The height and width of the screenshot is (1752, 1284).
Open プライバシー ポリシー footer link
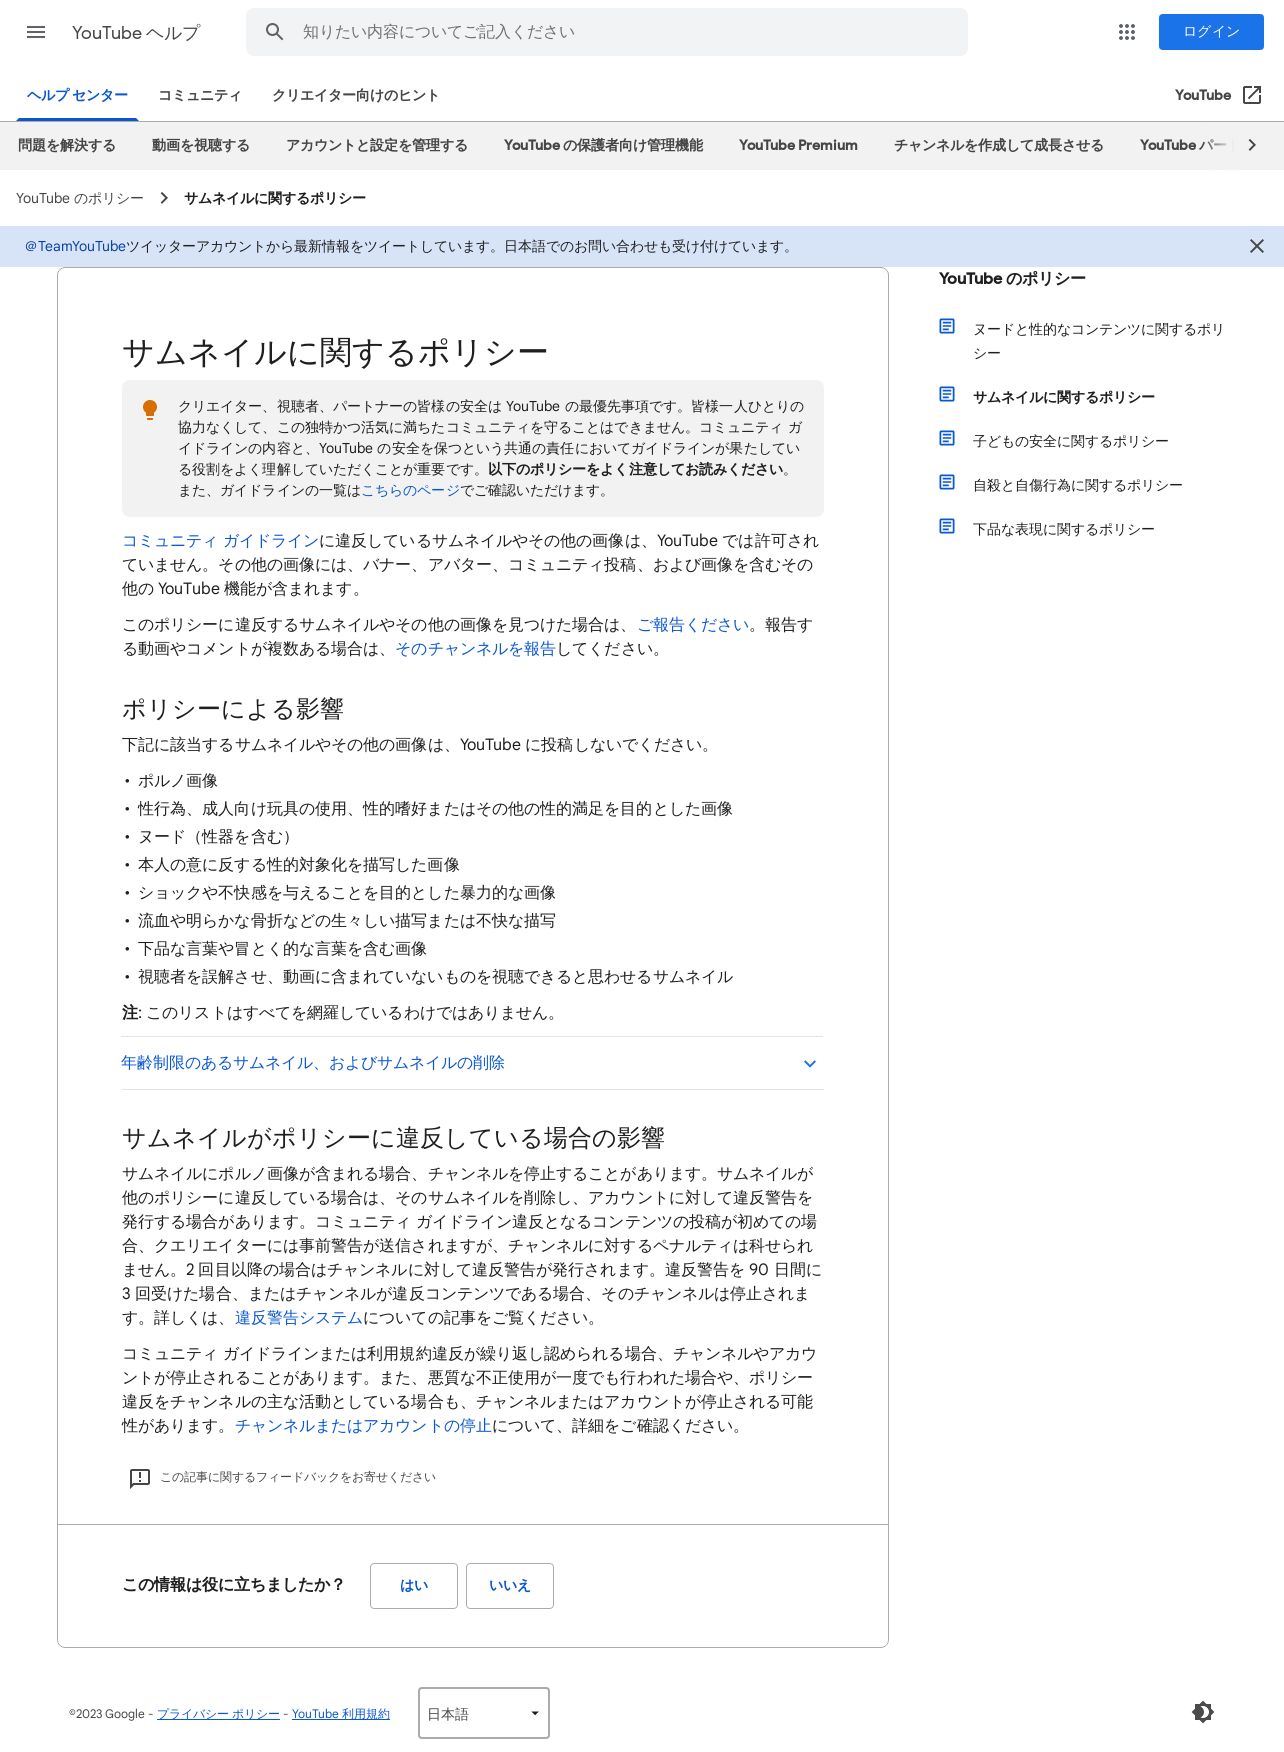[218, 1714]
